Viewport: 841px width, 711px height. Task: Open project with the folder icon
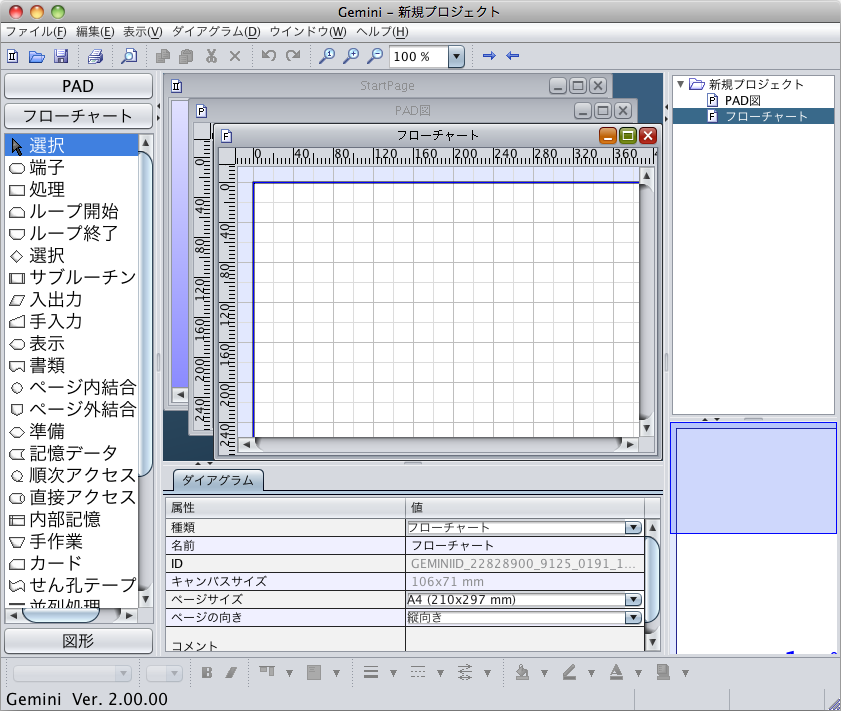(x=36, y=56)
